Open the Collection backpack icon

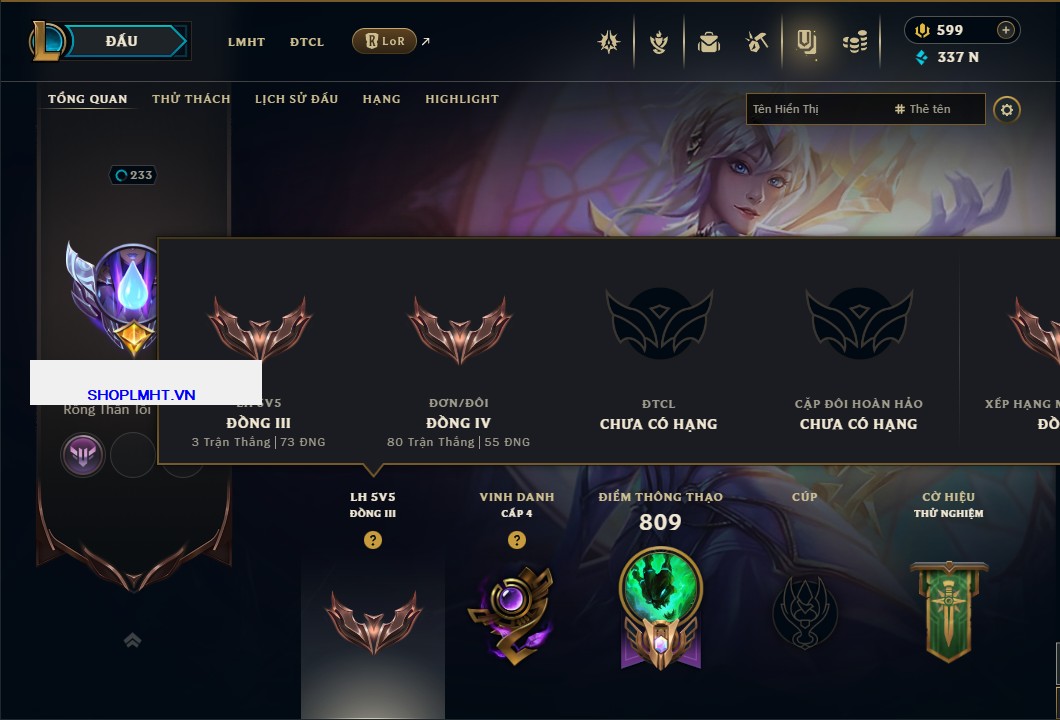click(708, 42)
